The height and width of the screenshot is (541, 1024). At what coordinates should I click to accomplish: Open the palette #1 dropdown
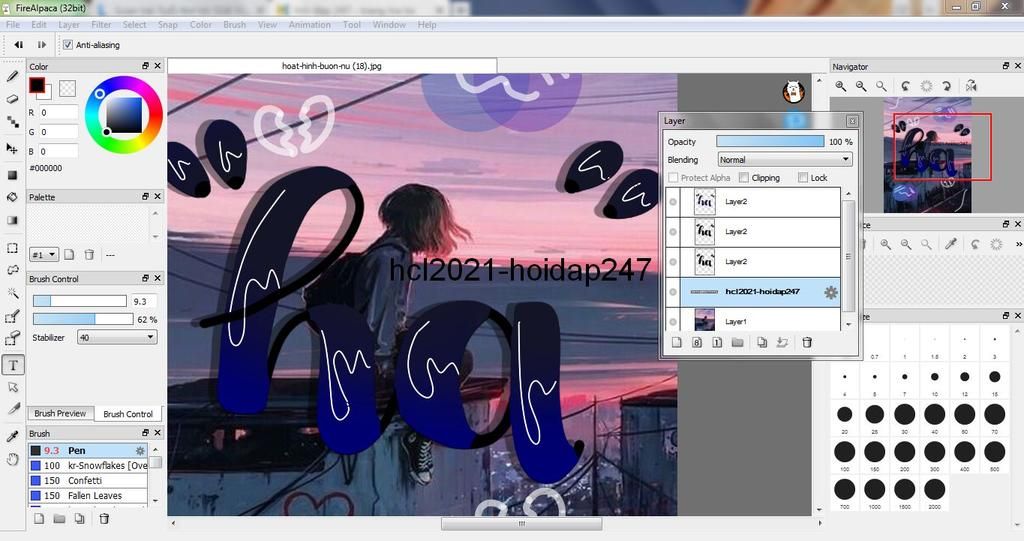pyautogui.click(x=44, y=255)
